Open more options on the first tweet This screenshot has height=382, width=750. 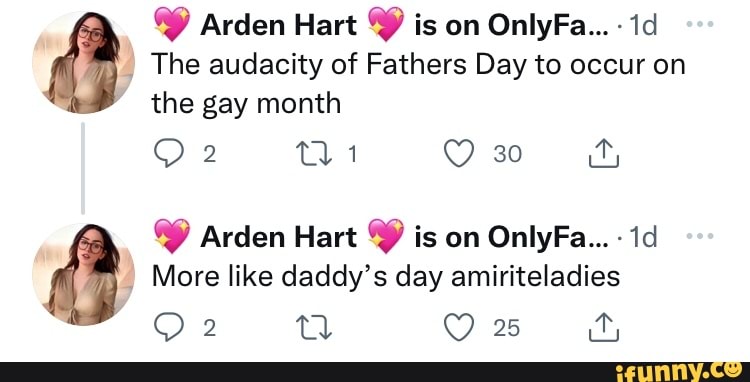pos(700,24)
